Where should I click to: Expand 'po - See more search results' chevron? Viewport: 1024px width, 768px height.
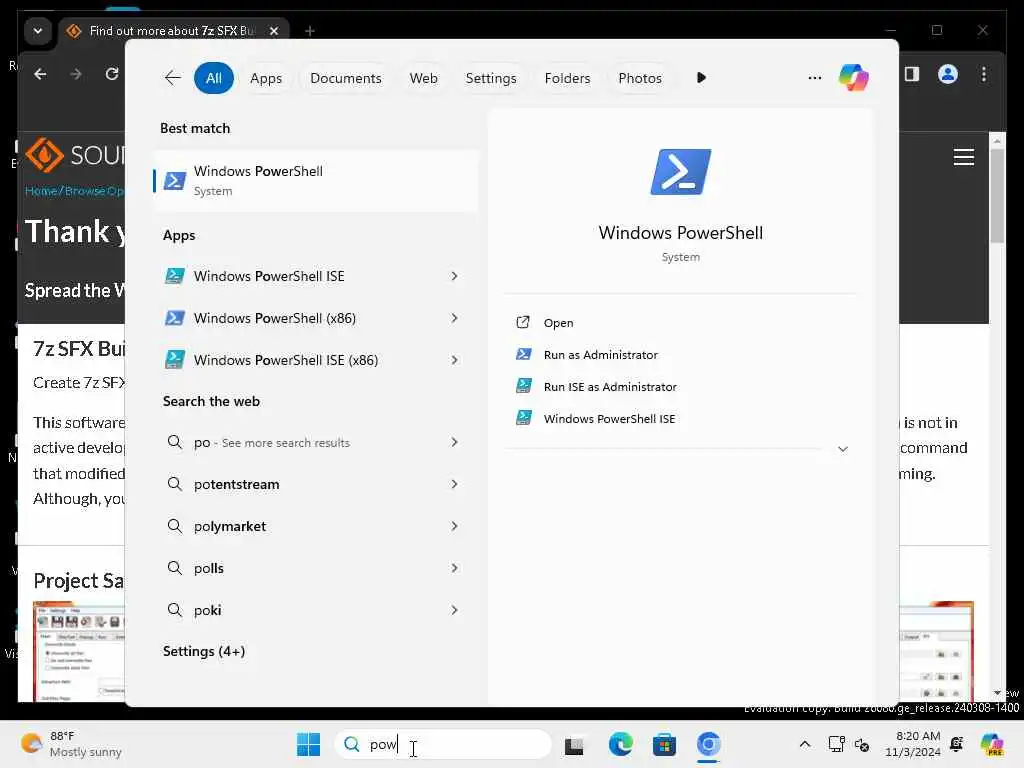point(455,442)
